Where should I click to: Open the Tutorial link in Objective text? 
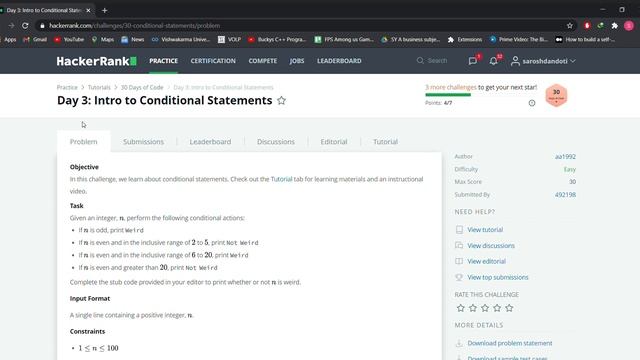281,179
